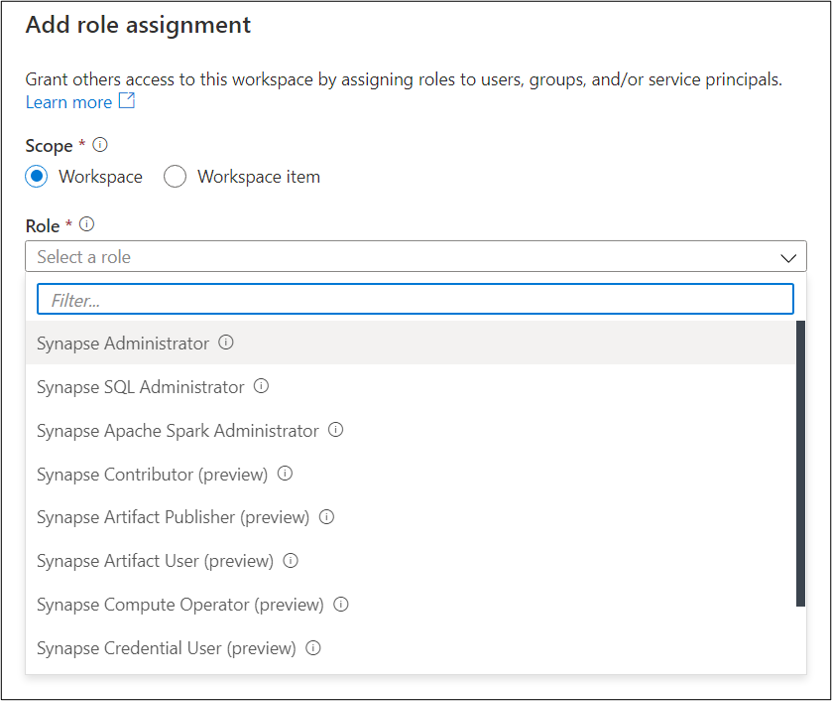Click the Filter text input field

[x=415, y=299]
